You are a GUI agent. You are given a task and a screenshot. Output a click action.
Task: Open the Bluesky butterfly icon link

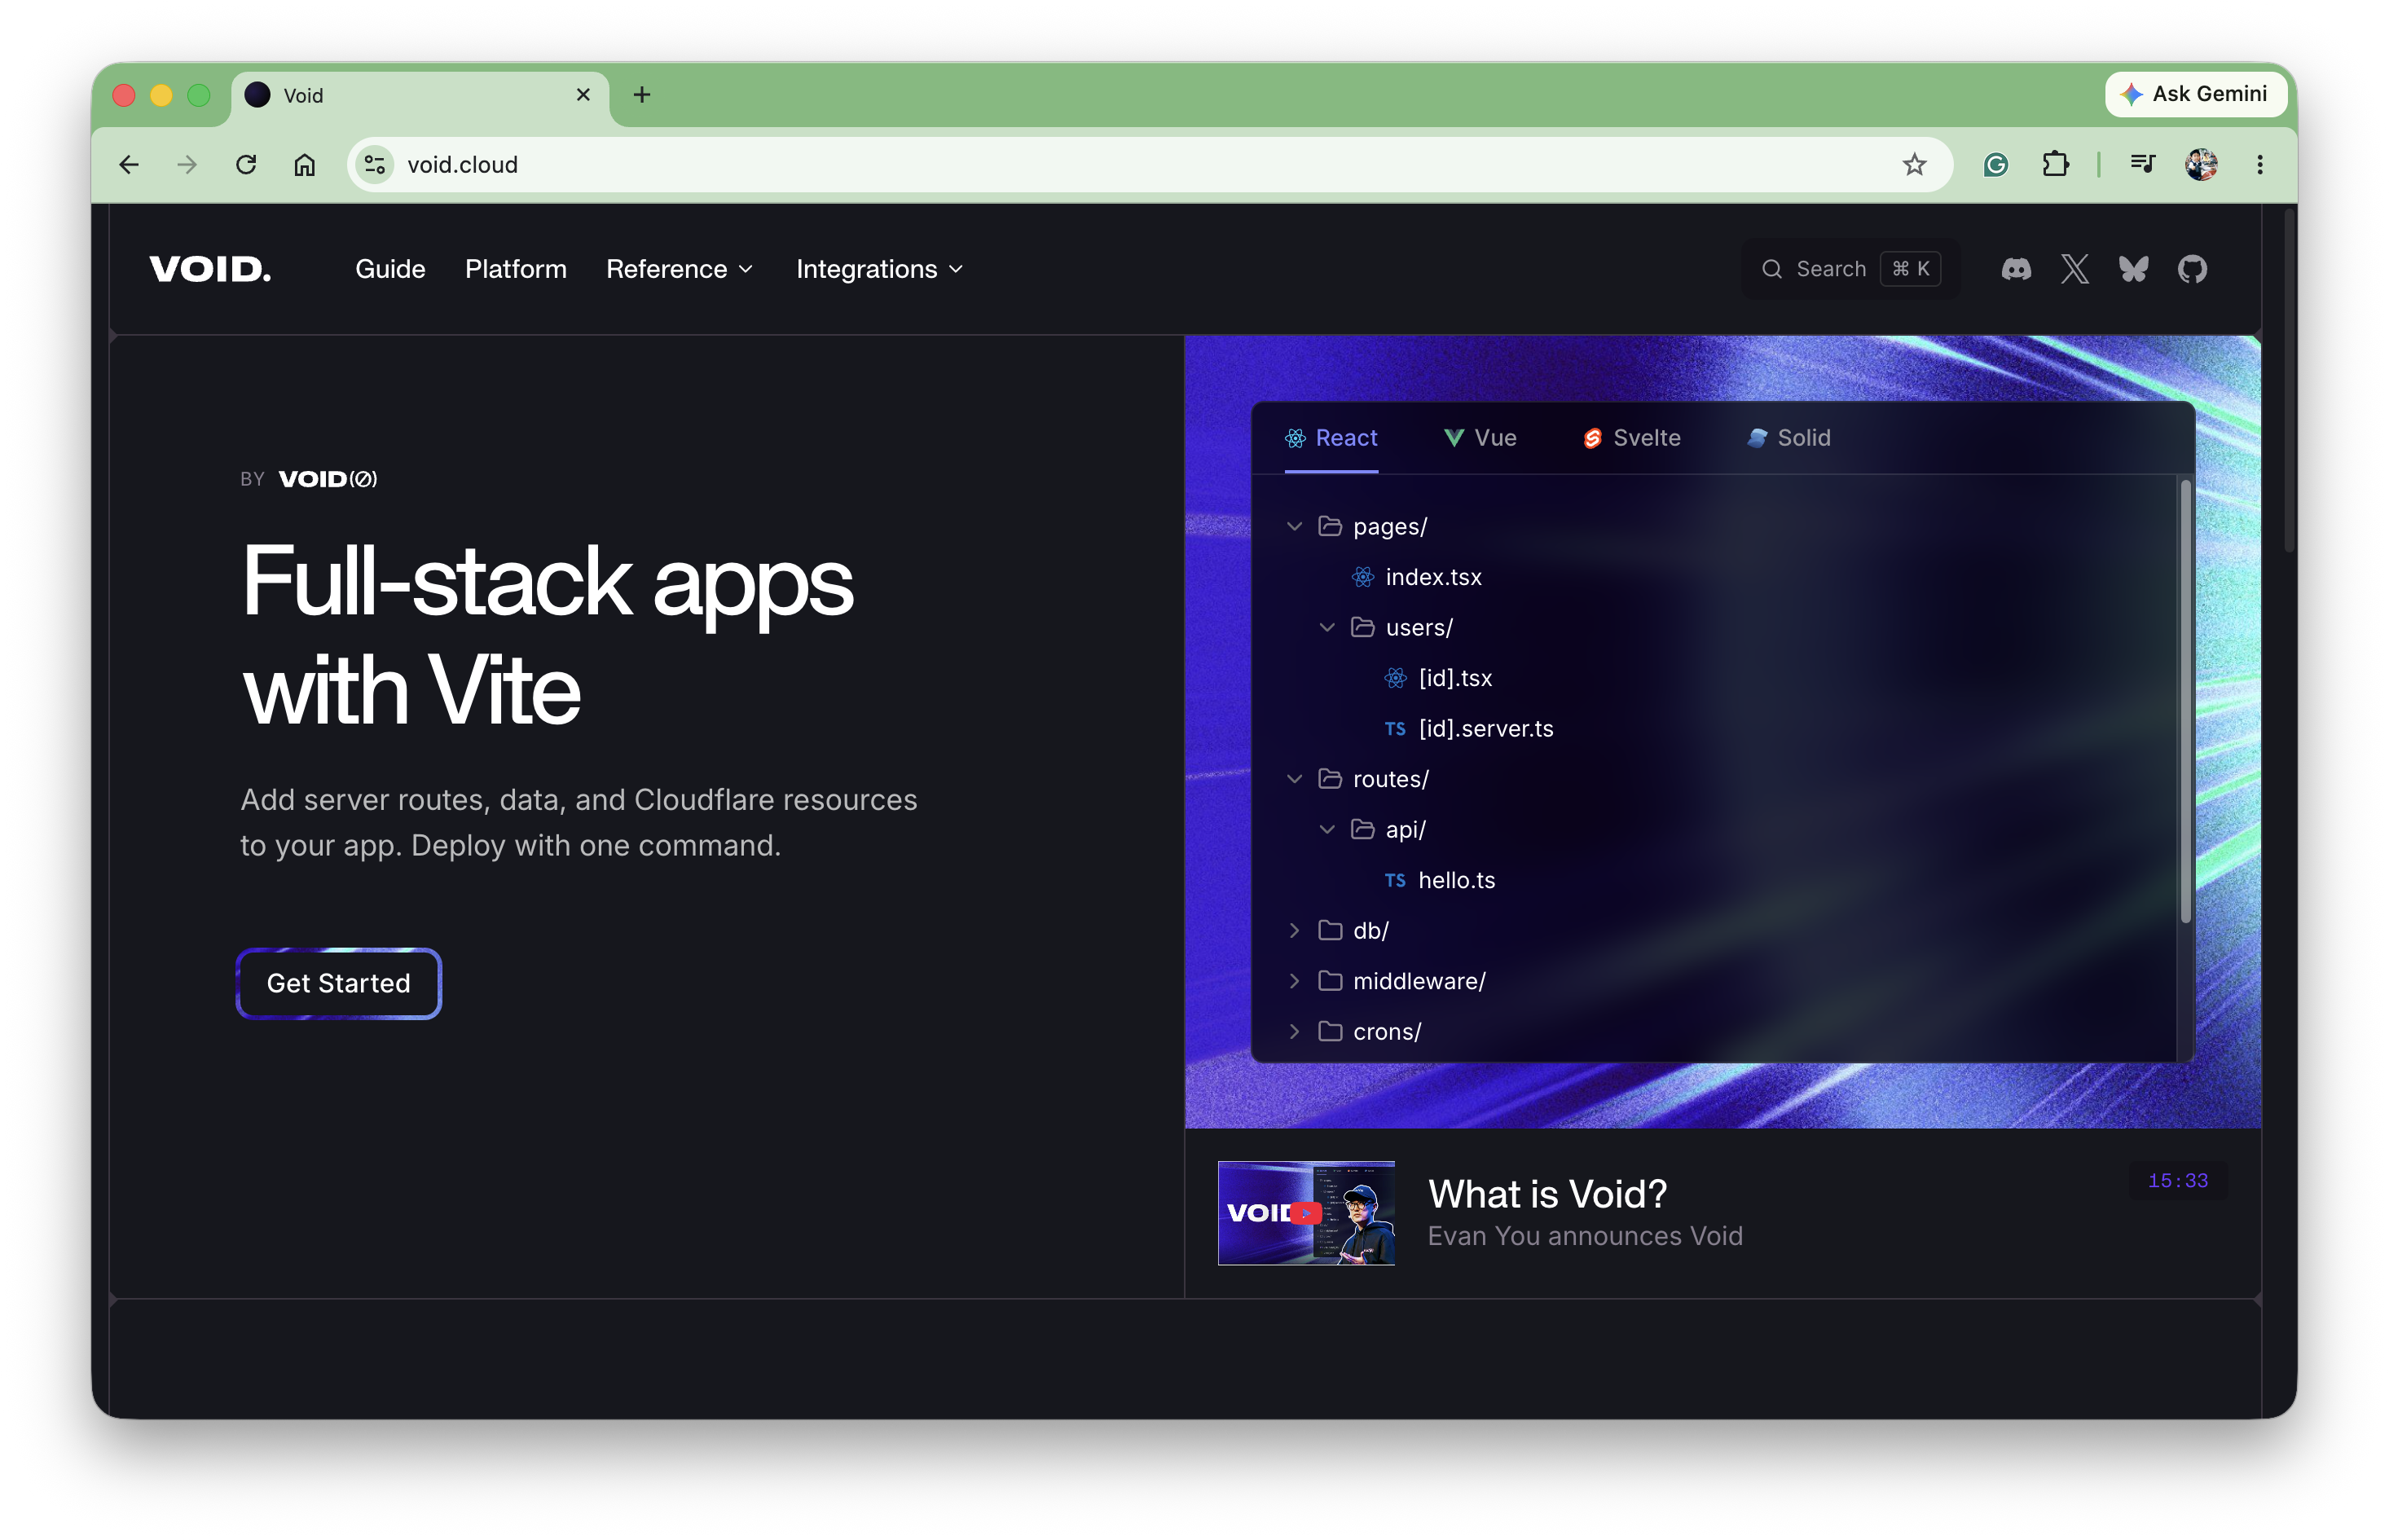pyautogui.click(x=2133, y=269)
